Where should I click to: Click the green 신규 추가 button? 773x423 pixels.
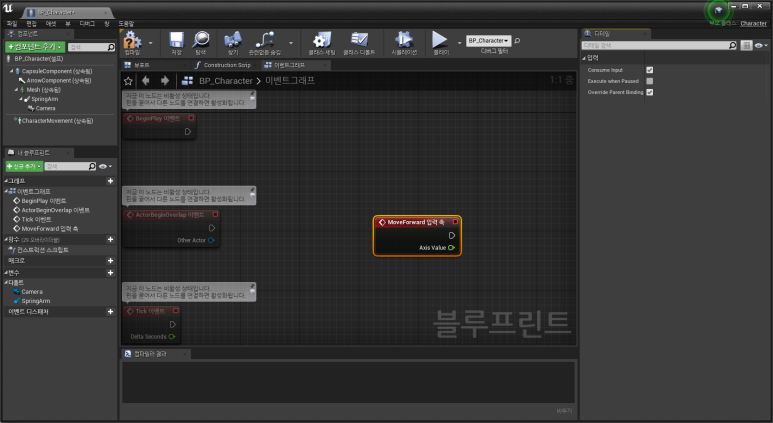[x=24, y=167]
